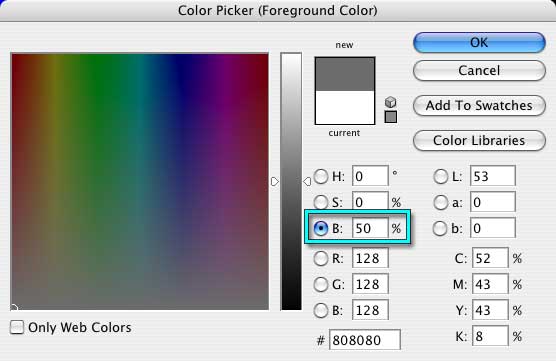556x361 pixels.
Task: Click the G value field showing 128
Action: (370, 284)
